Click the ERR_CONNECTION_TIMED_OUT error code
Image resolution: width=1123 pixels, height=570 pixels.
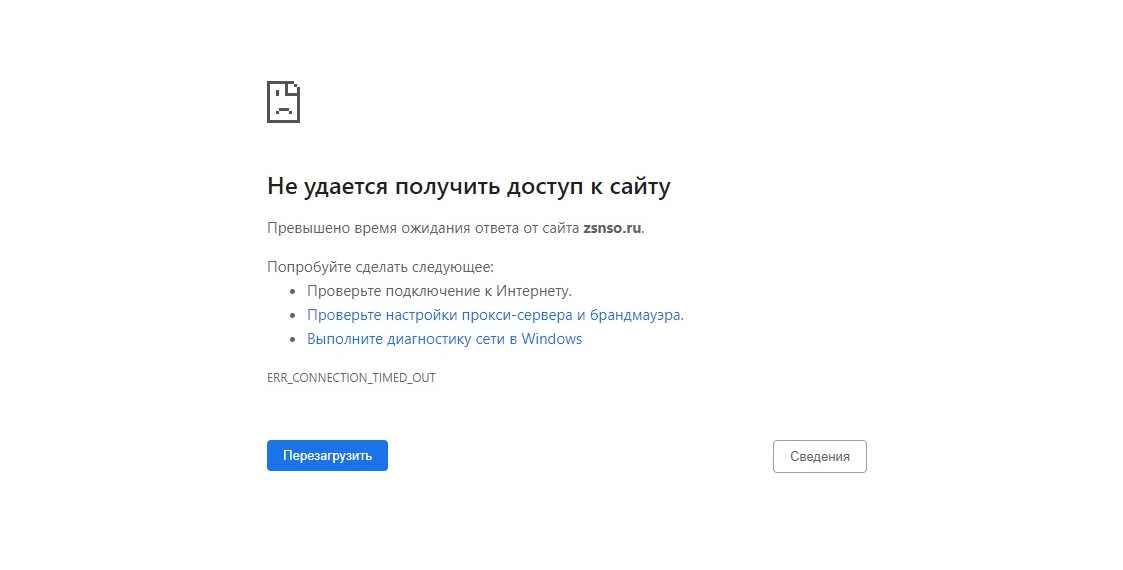click(352, 378)
